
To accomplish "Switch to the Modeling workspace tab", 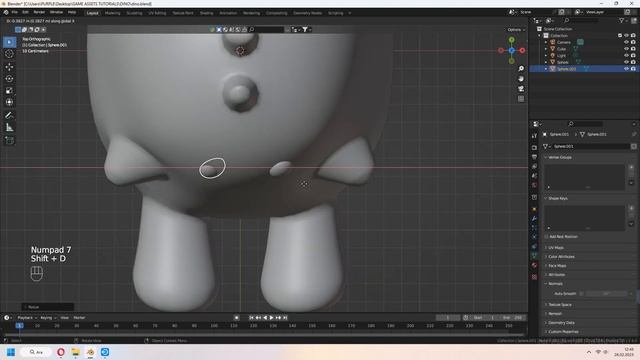I will [113, 13].
